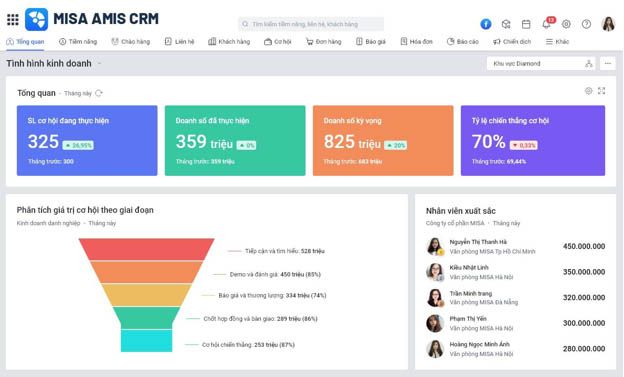Open the settings gear in header

coord(566,24)
